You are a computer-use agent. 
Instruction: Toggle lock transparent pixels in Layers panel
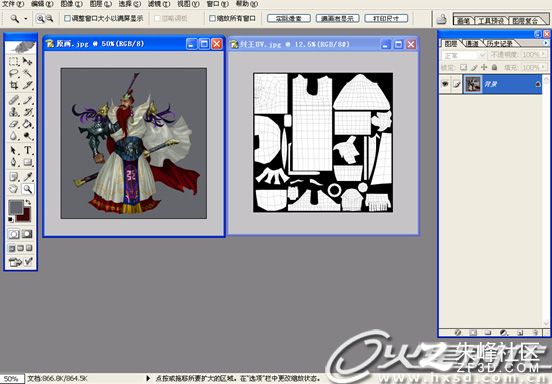464,67
